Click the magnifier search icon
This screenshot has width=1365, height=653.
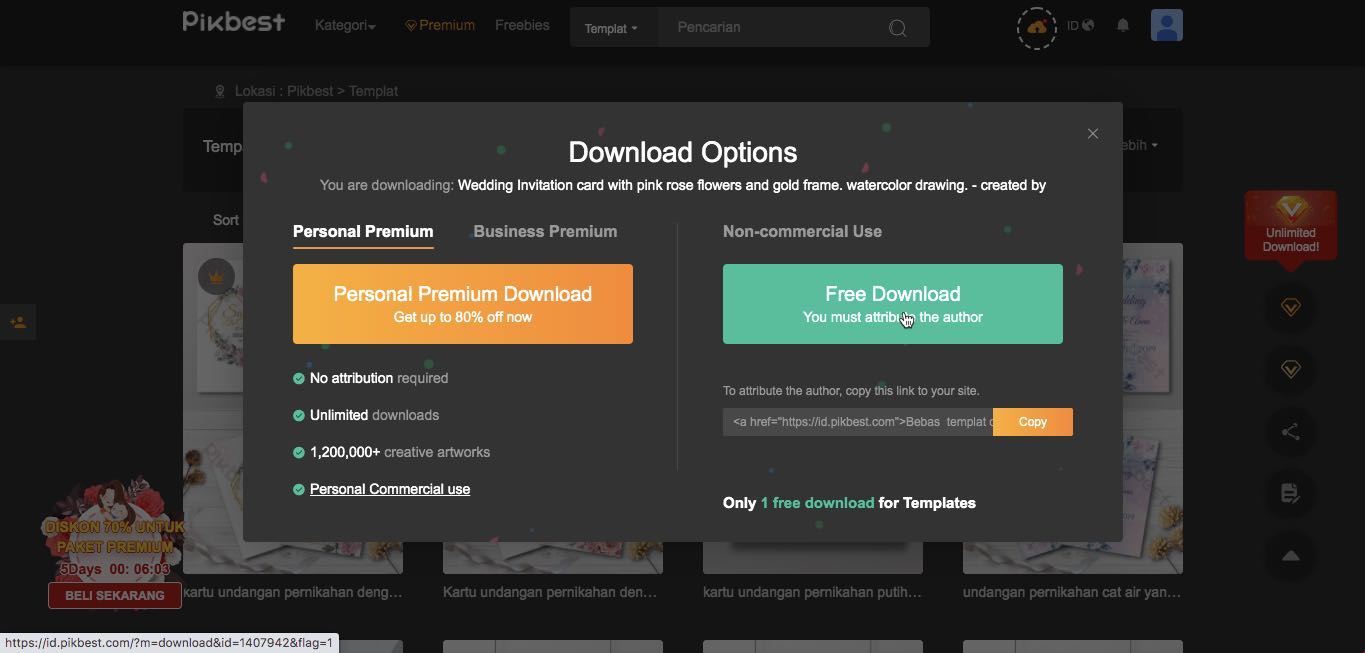[897, 28]
